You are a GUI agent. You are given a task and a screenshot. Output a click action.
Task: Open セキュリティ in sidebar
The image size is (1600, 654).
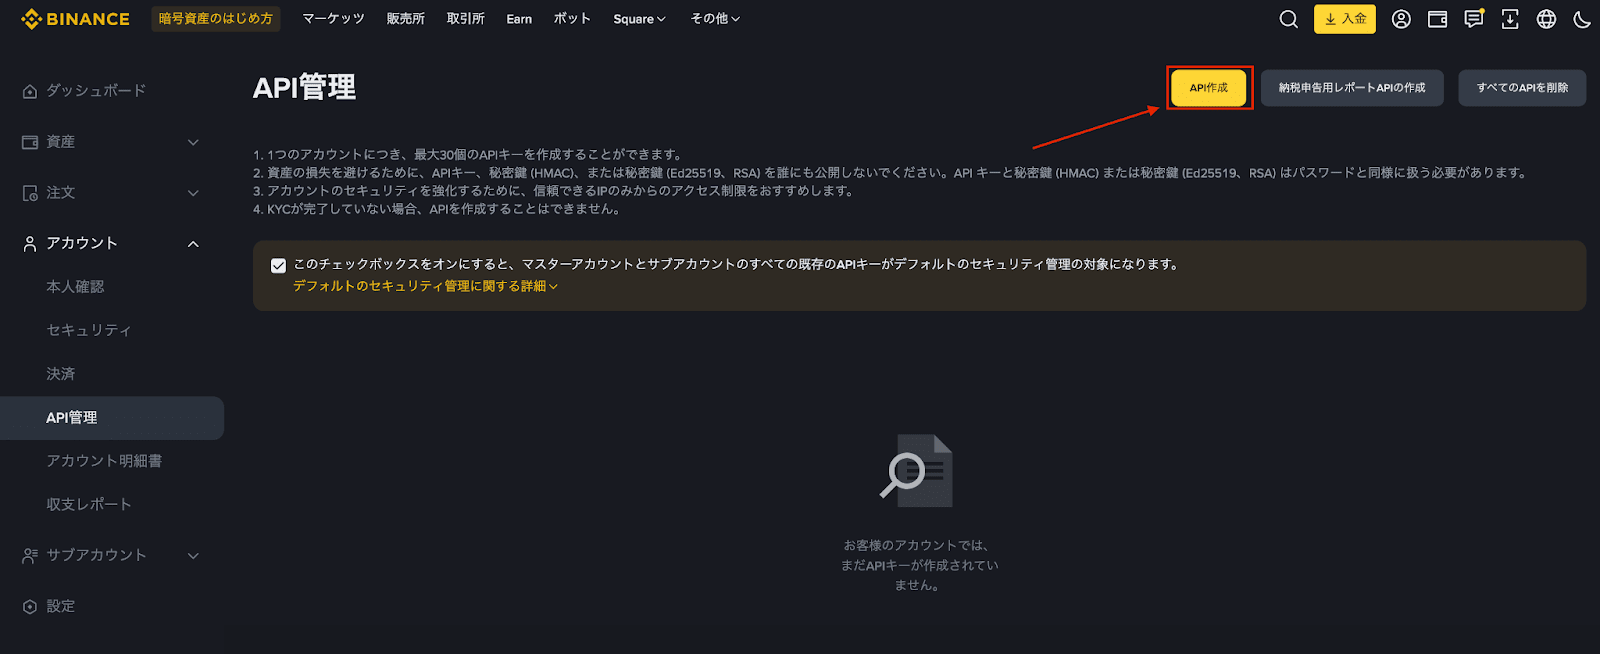[88, 330]
